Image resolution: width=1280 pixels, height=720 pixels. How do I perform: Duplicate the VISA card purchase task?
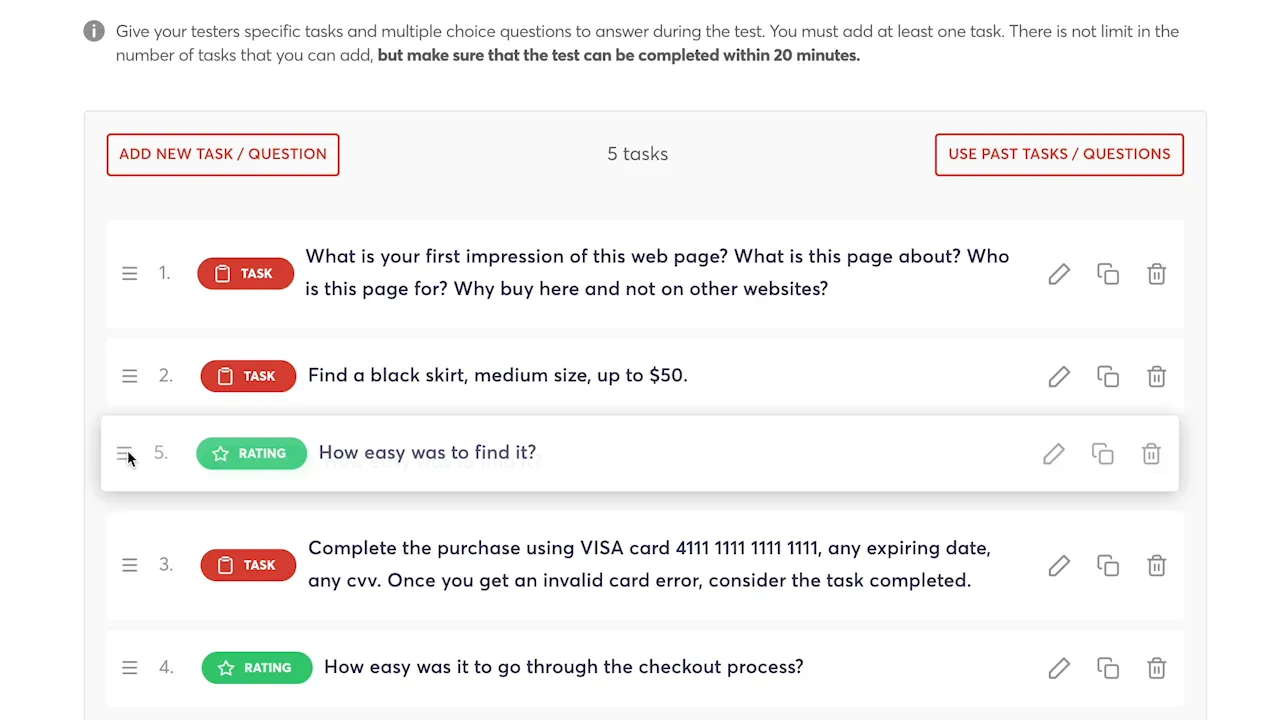pyautogui.click(x=1108, y=566)
